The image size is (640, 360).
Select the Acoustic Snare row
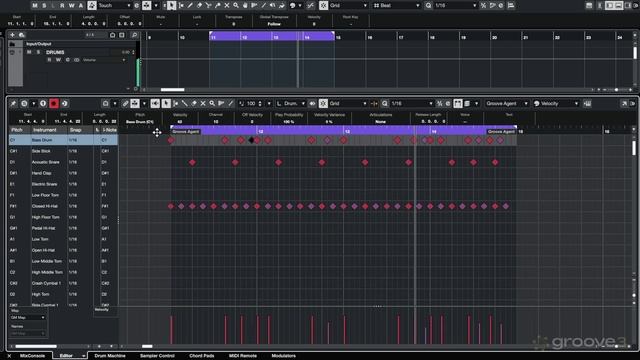63,162
